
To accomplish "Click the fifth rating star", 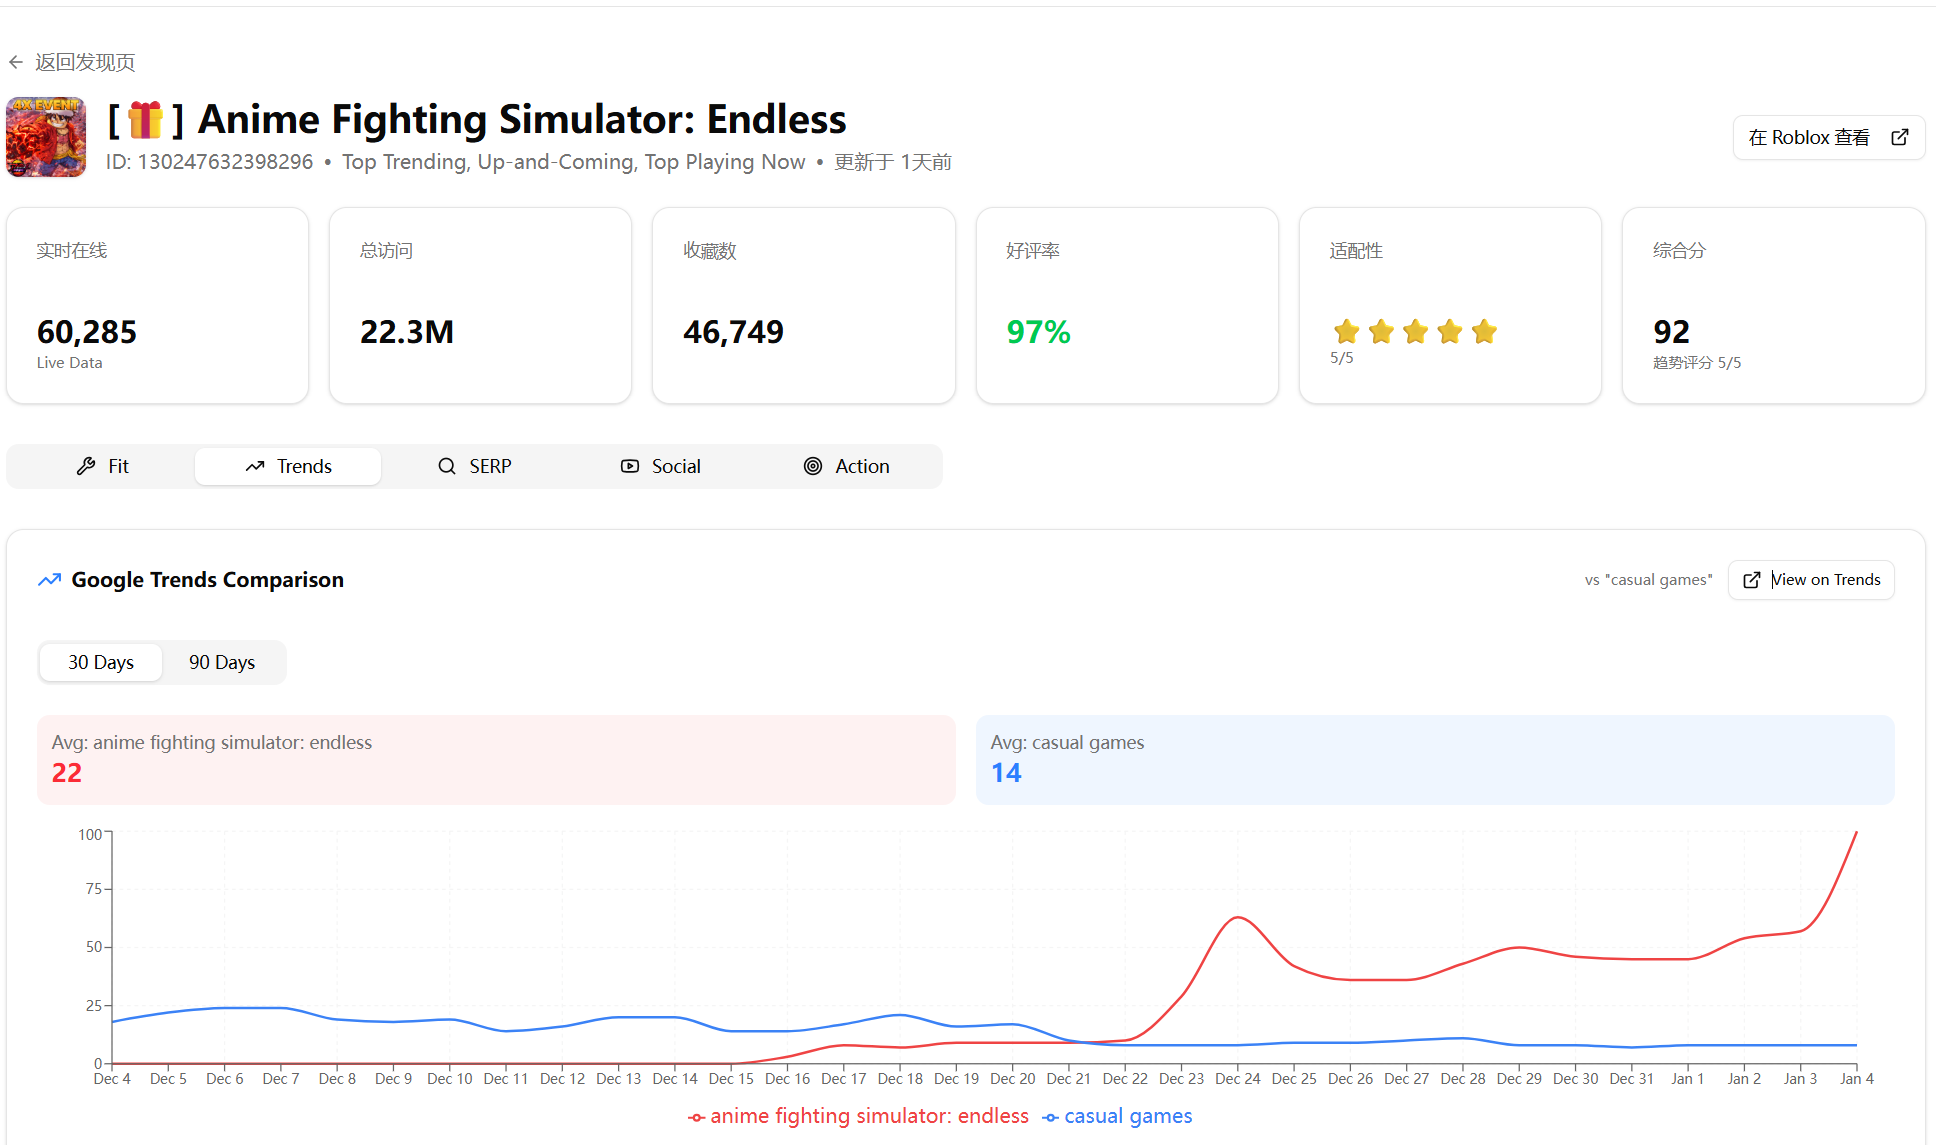I will pyautogui.click(x=1484, y=331).
